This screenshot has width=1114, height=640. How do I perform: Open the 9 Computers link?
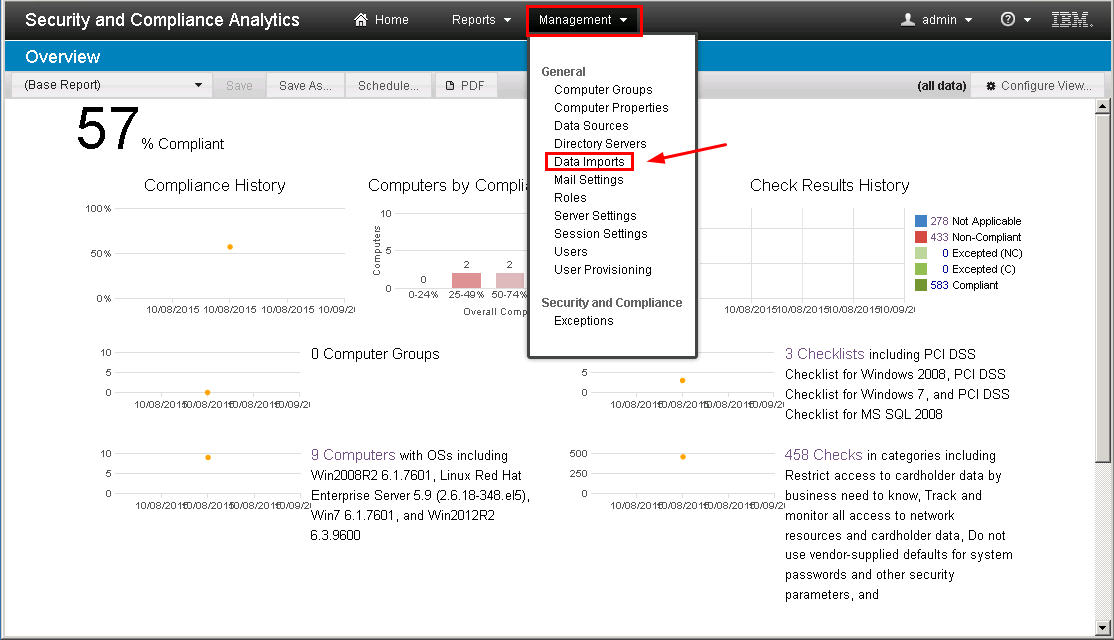pos(352,455)
